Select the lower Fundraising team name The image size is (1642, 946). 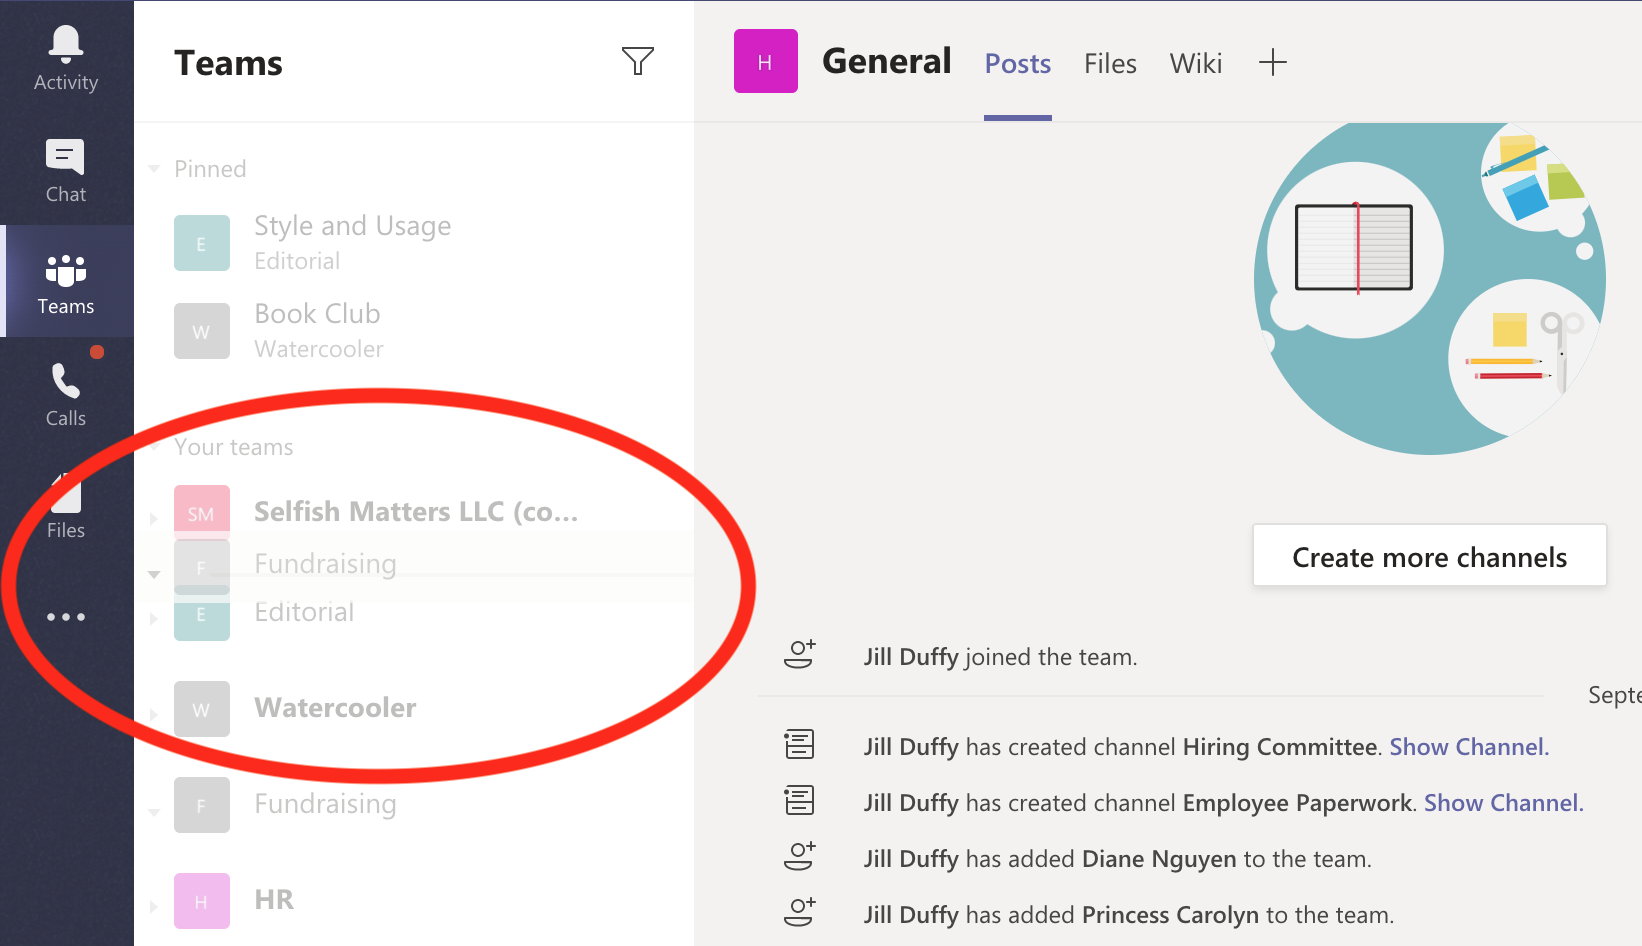point(325,803)
